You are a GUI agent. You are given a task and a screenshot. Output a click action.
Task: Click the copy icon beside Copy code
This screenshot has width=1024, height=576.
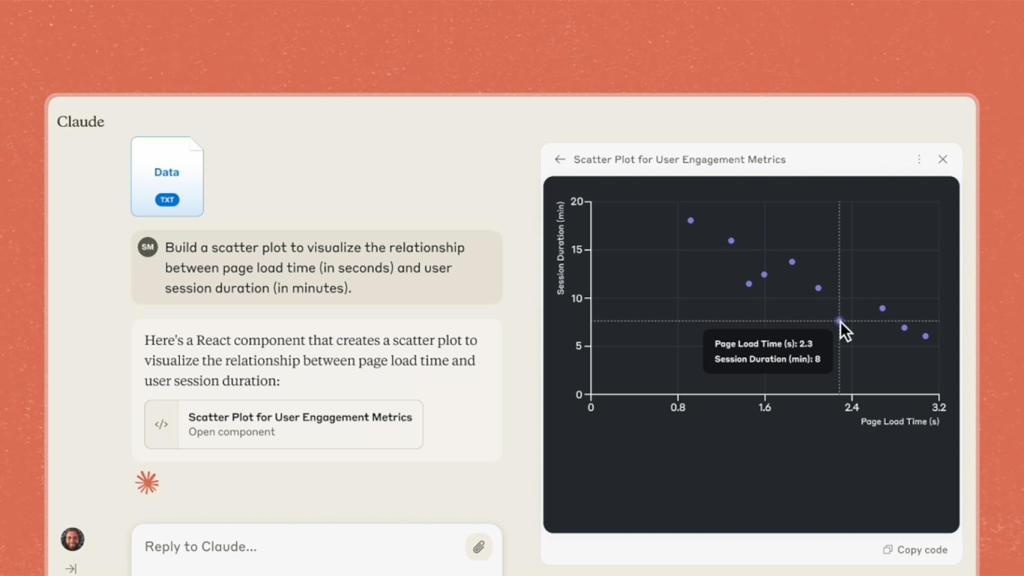coord(888,549)
